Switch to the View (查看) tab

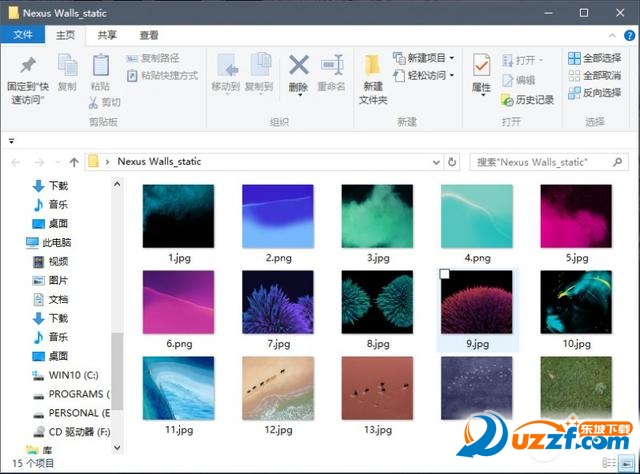tap(149, 35)
